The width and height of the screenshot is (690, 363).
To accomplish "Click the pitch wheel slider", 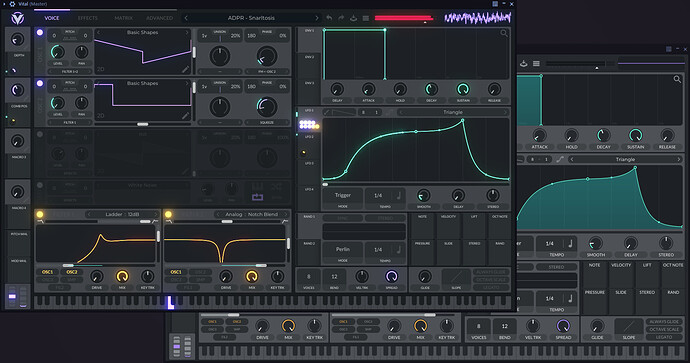I will 12,297.
